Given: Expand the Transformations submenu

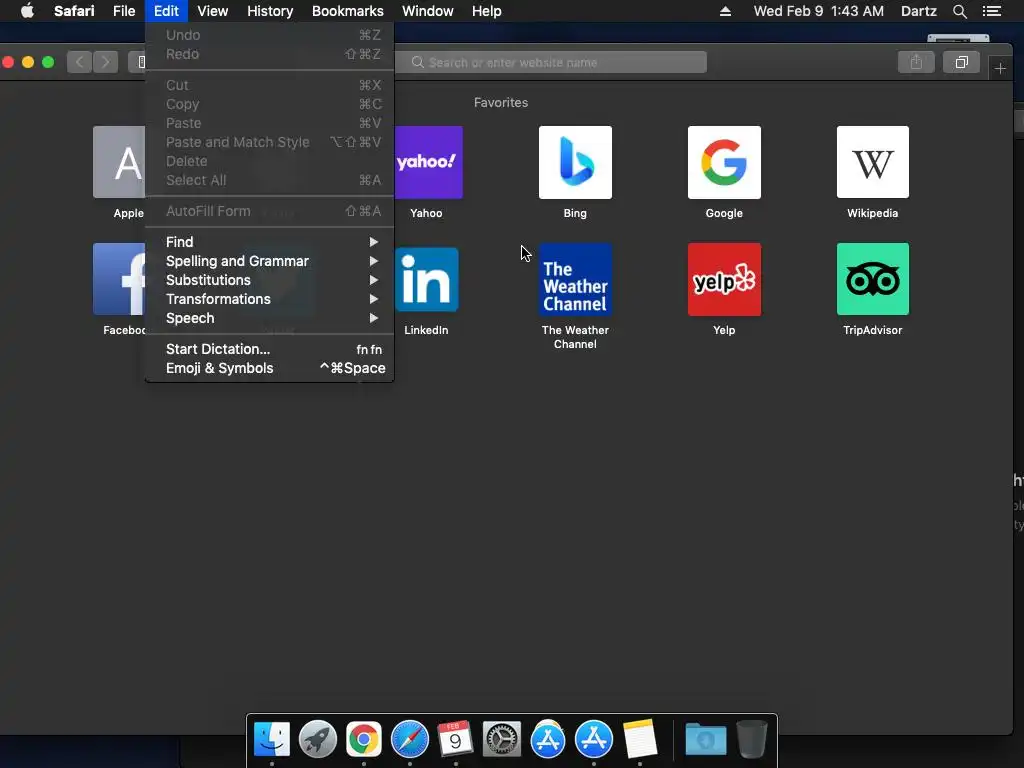Looking at the screenshot, I should click(270, 299).
